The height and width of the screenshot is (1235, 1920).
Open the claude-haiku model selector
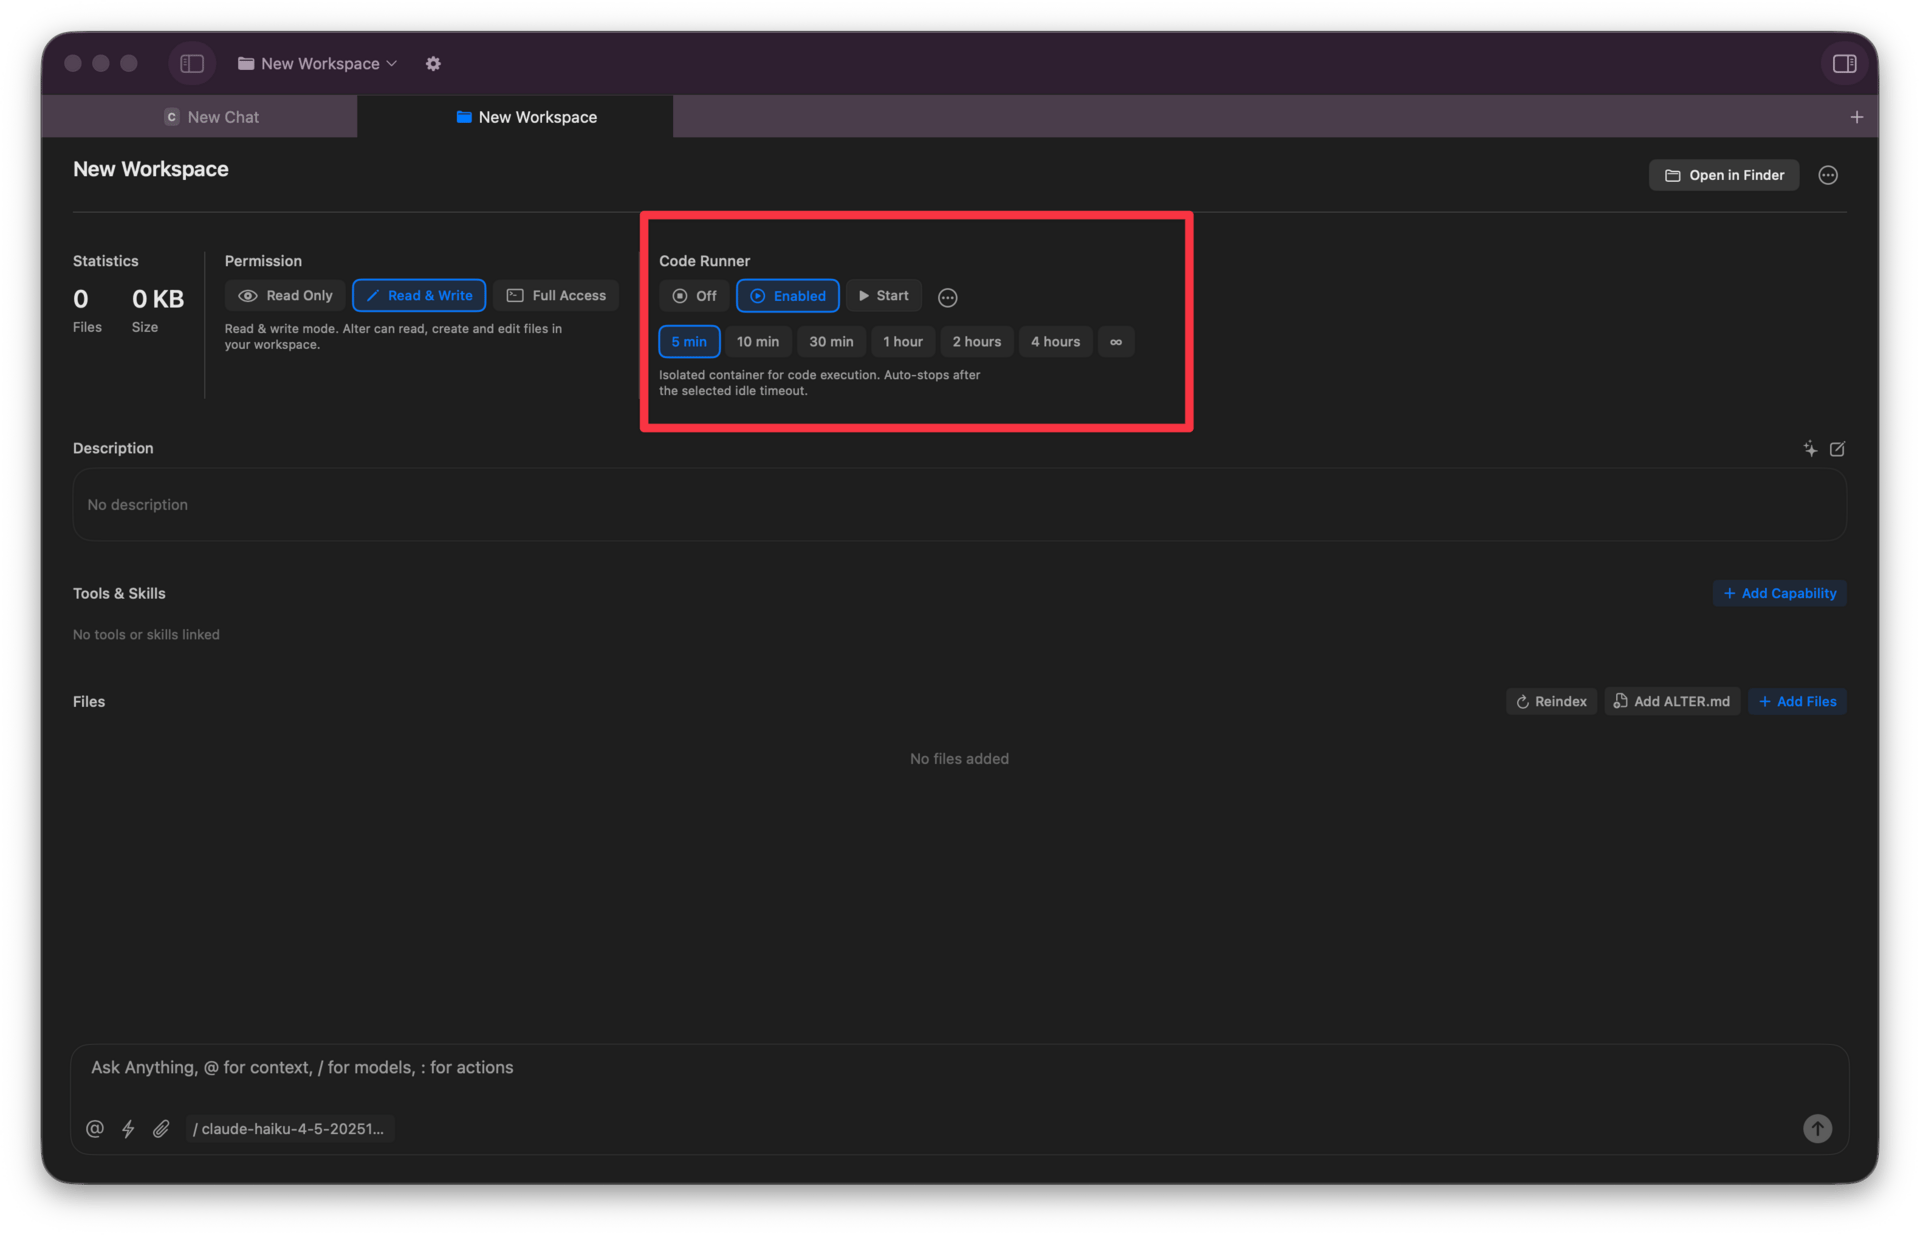pyautogui.click(x=288, y=1129)
